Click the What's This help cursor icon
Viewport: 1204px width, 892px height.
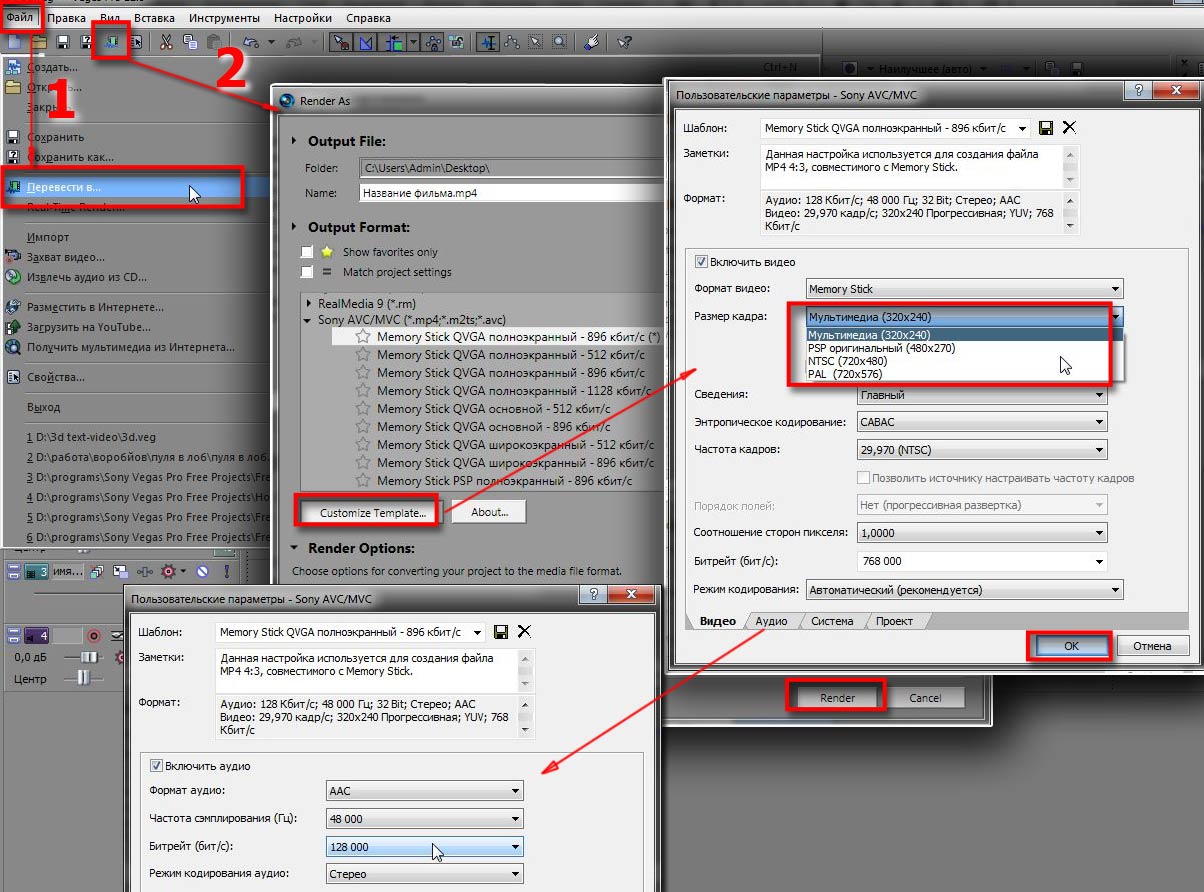point(624,42)
